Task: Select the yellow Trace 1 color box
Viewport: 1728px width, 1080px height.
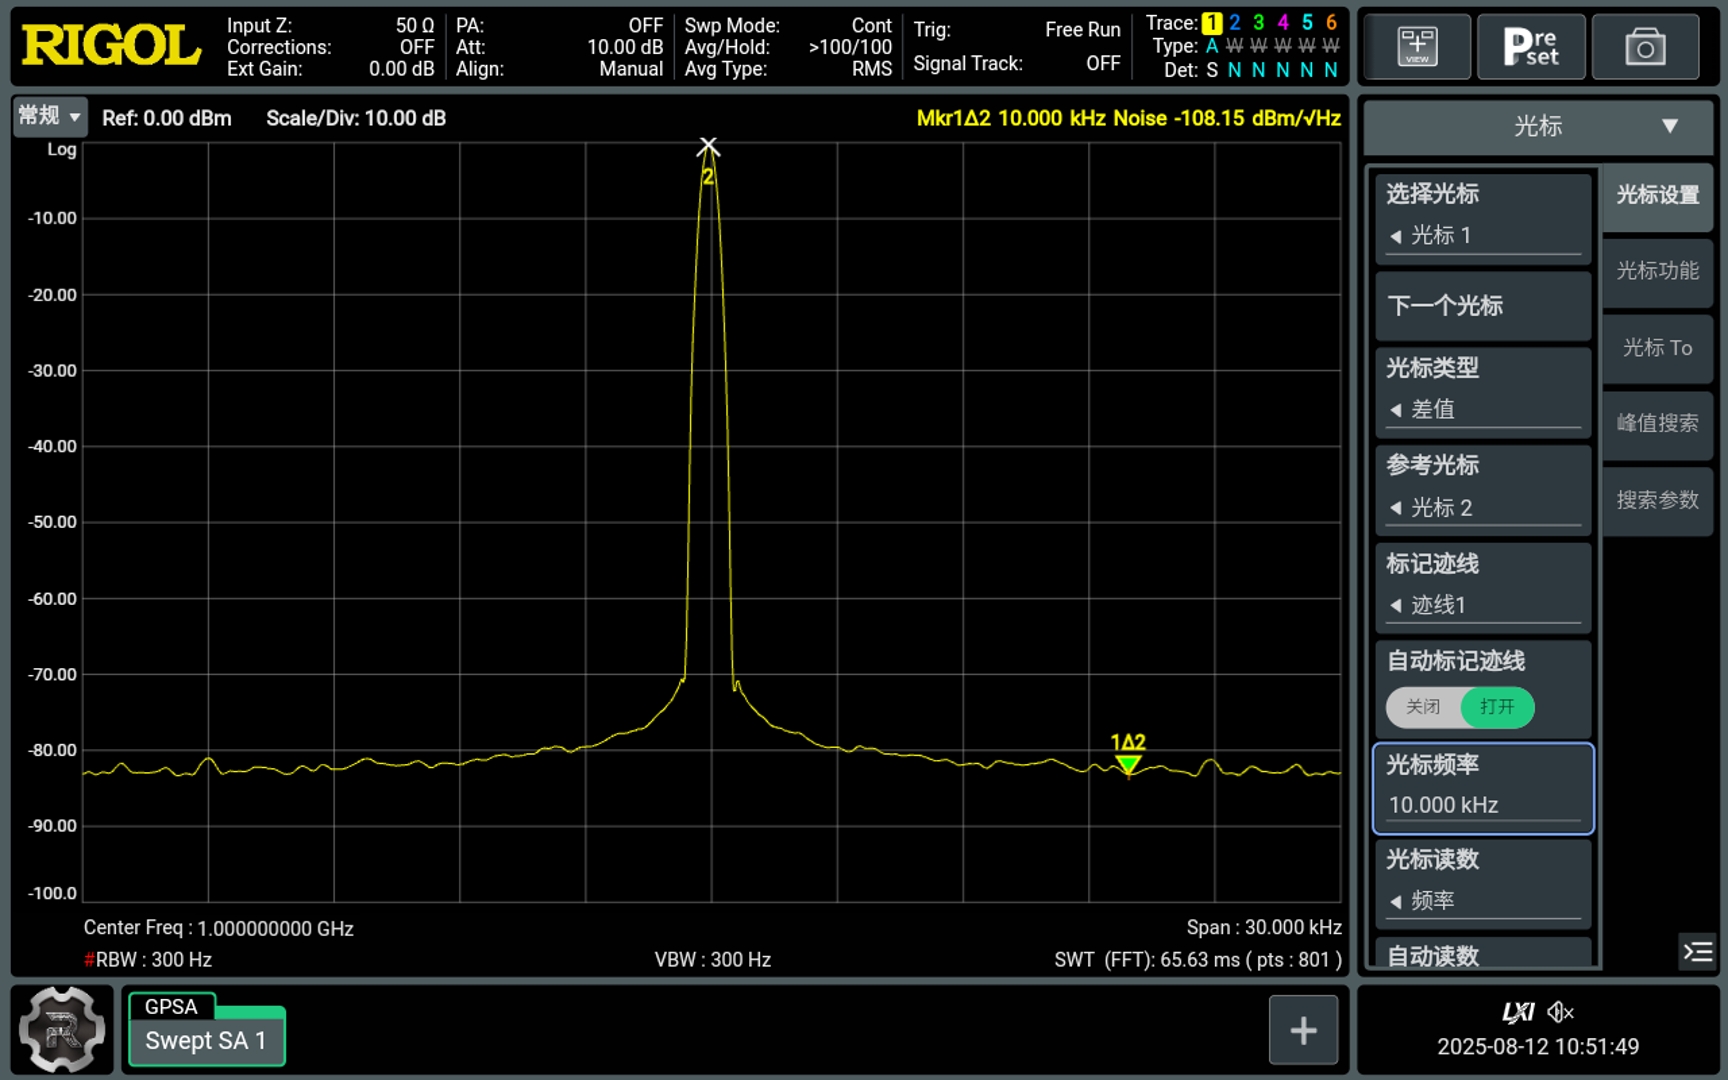Action: coord(1211,22)
